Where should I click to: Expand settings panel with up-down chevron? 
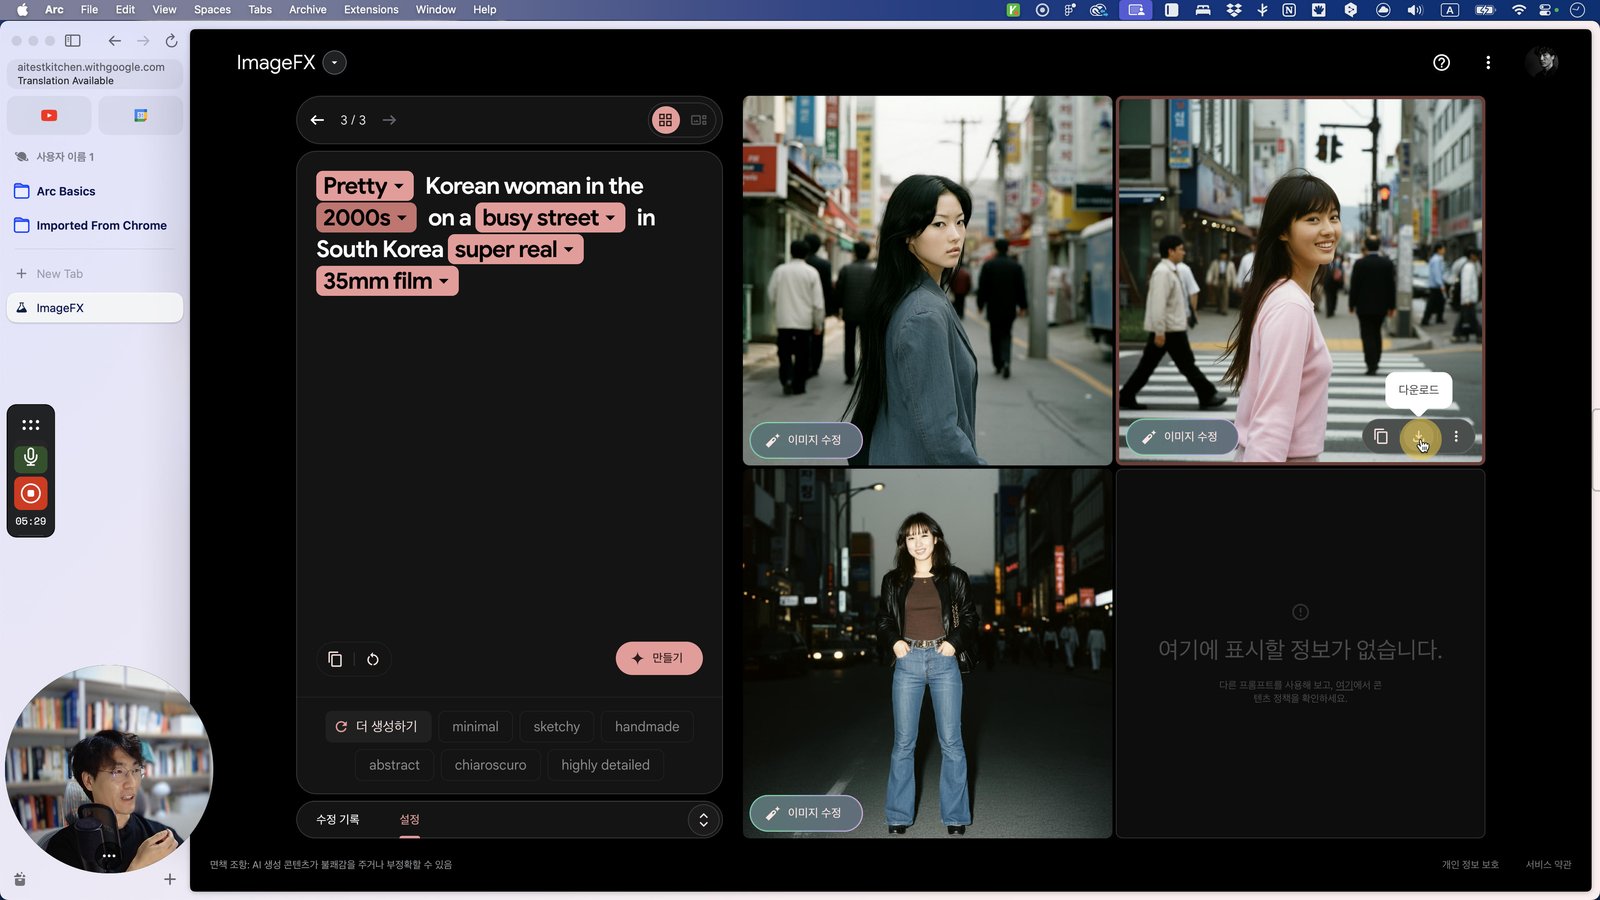tap(703, 820)
